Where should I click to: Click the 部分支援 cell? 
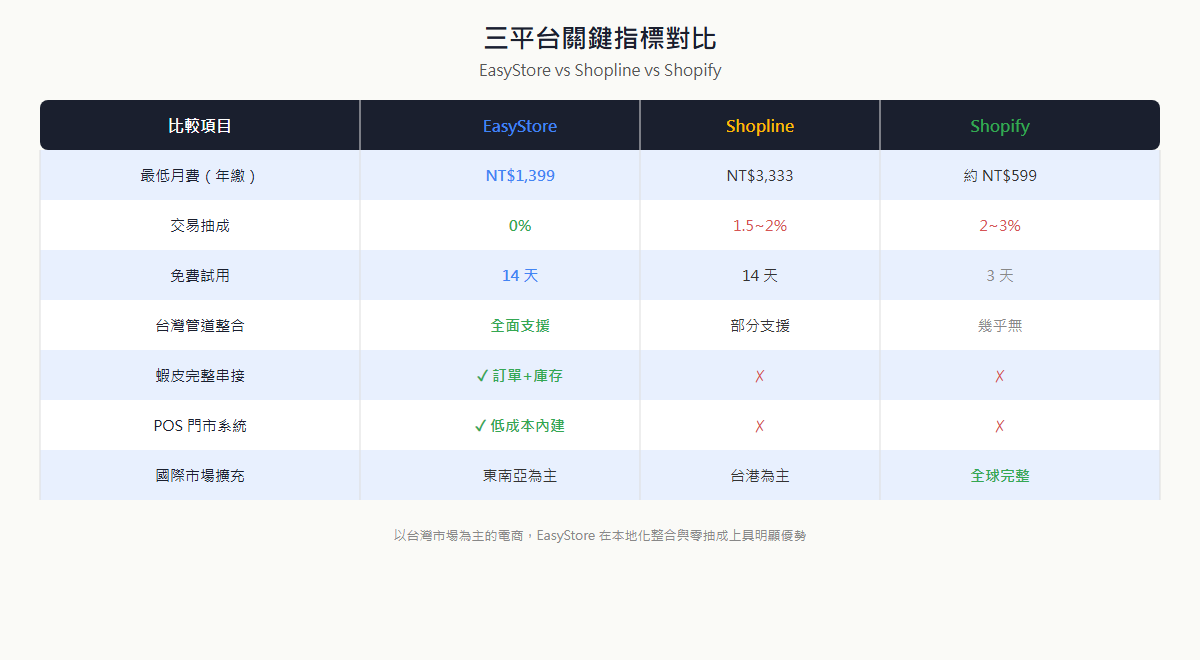(760, 326)
